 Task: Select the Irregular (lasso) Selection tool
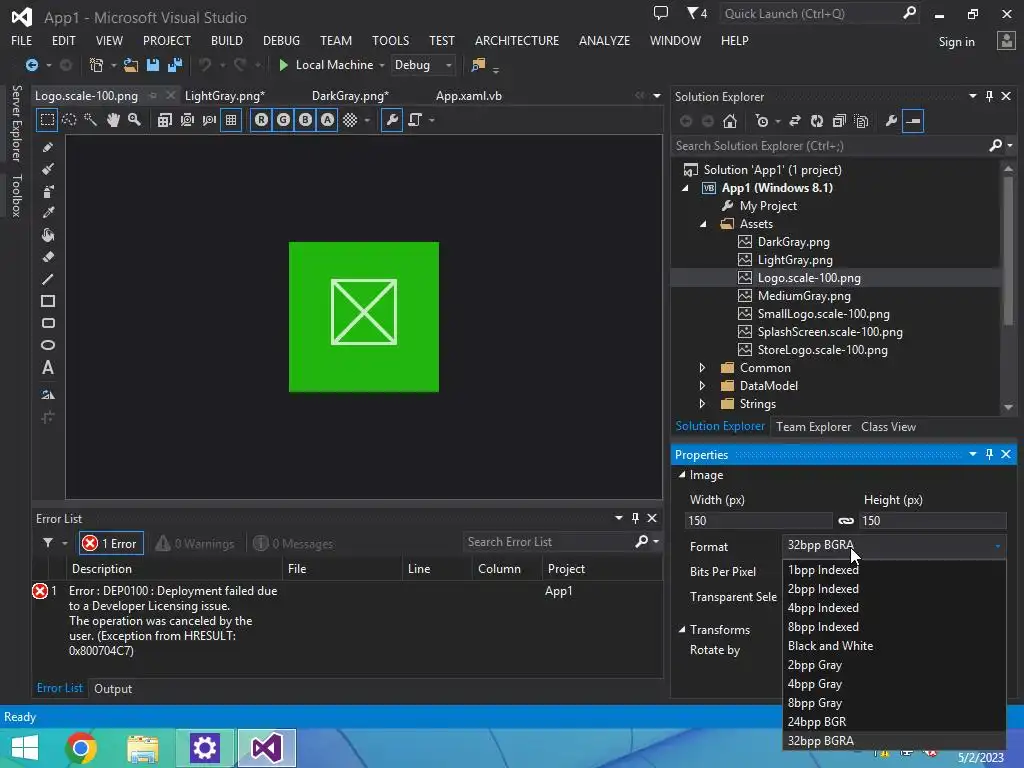pos(69,120)
